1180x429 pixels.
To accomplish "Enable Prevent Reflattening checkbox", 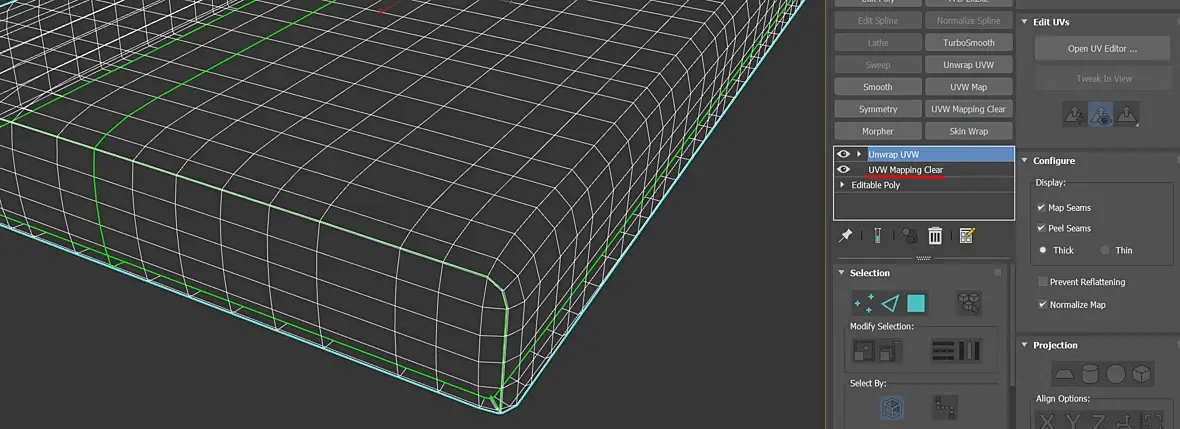I will 1042,281.
